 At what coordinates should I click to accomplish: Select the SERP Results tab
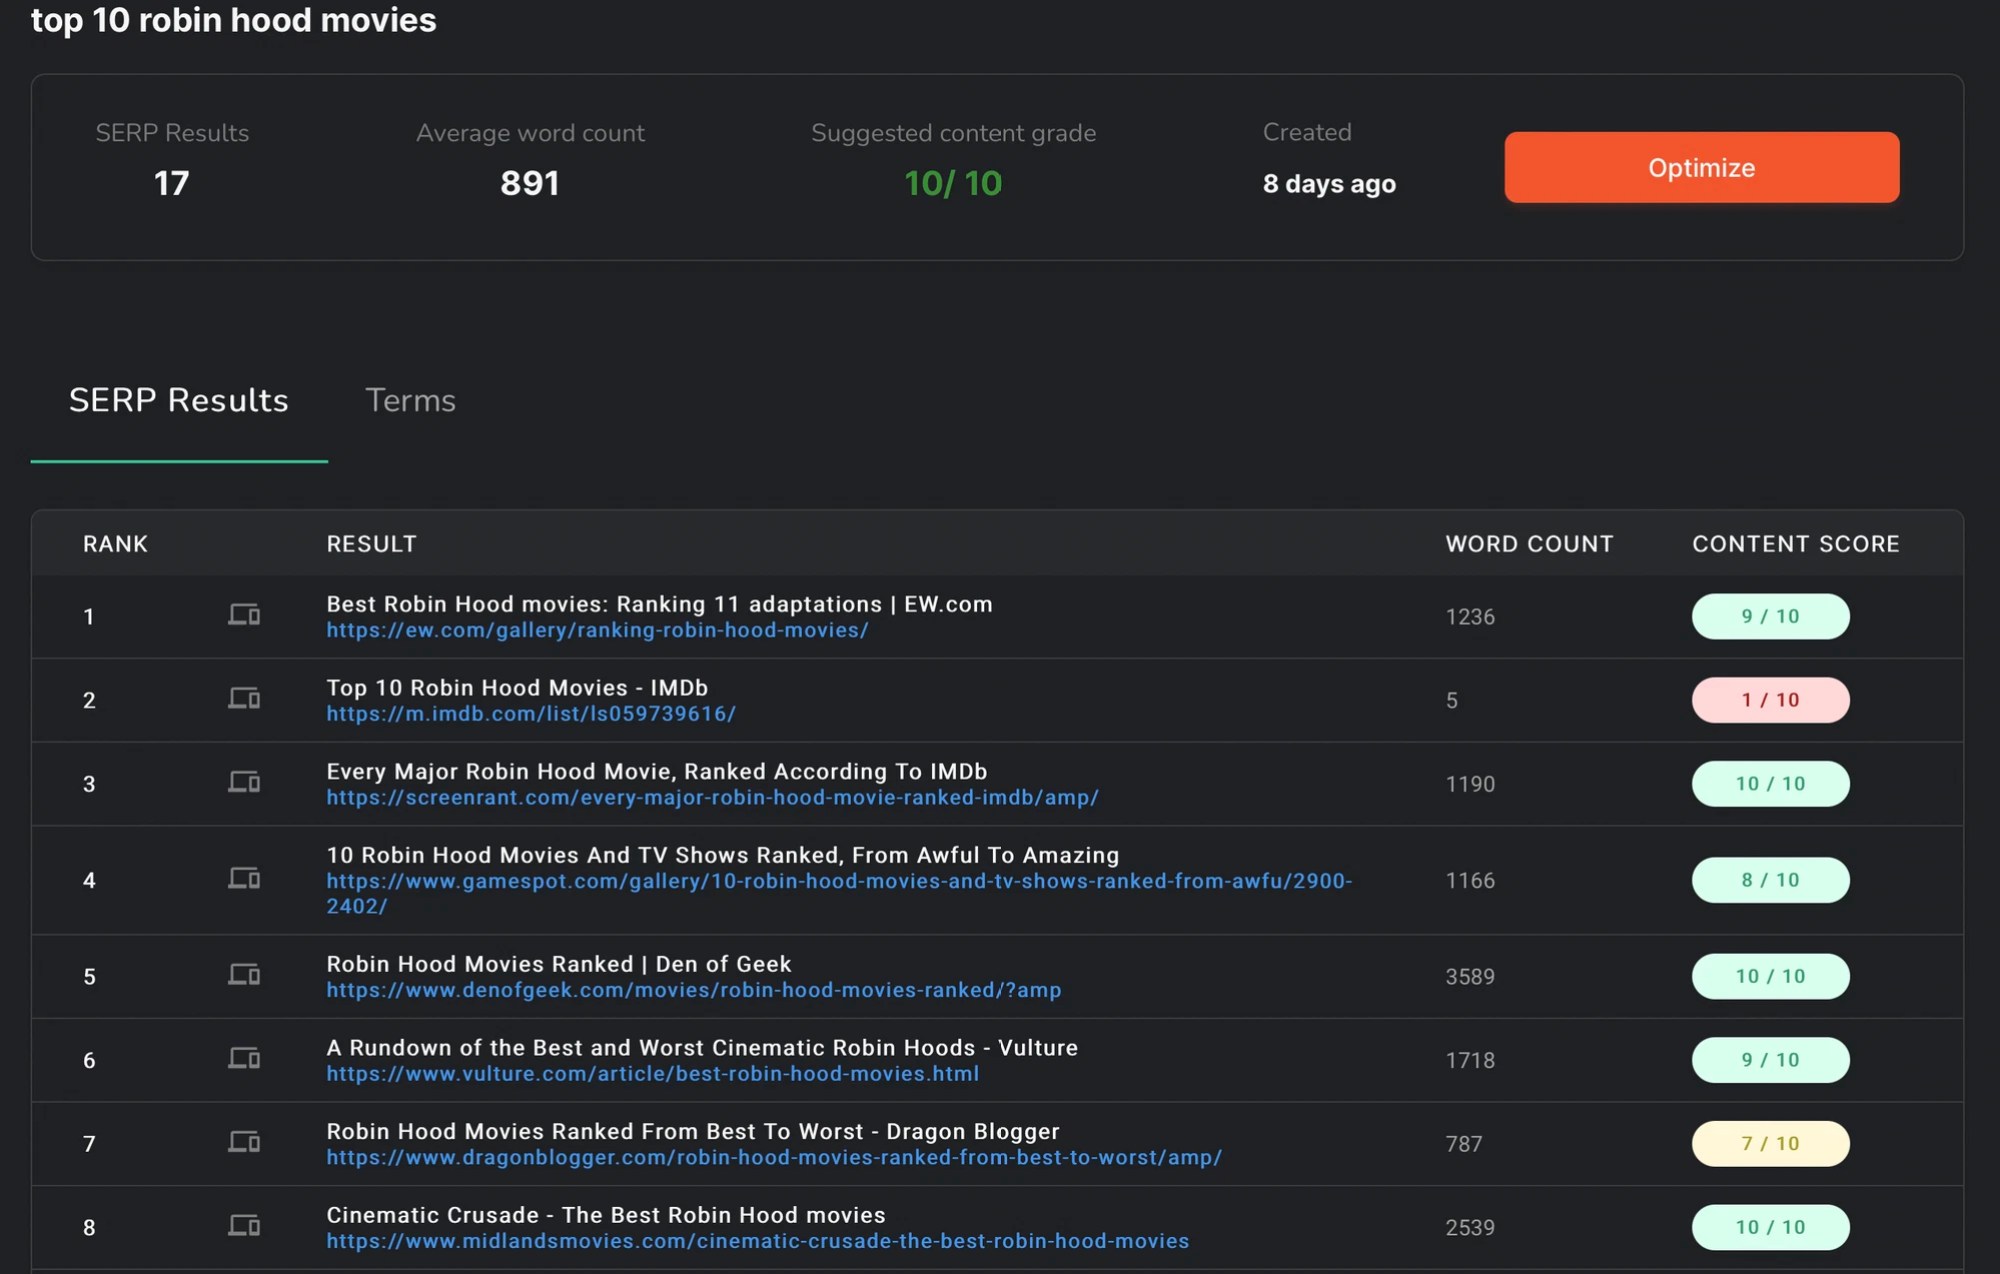coord(178,400)
